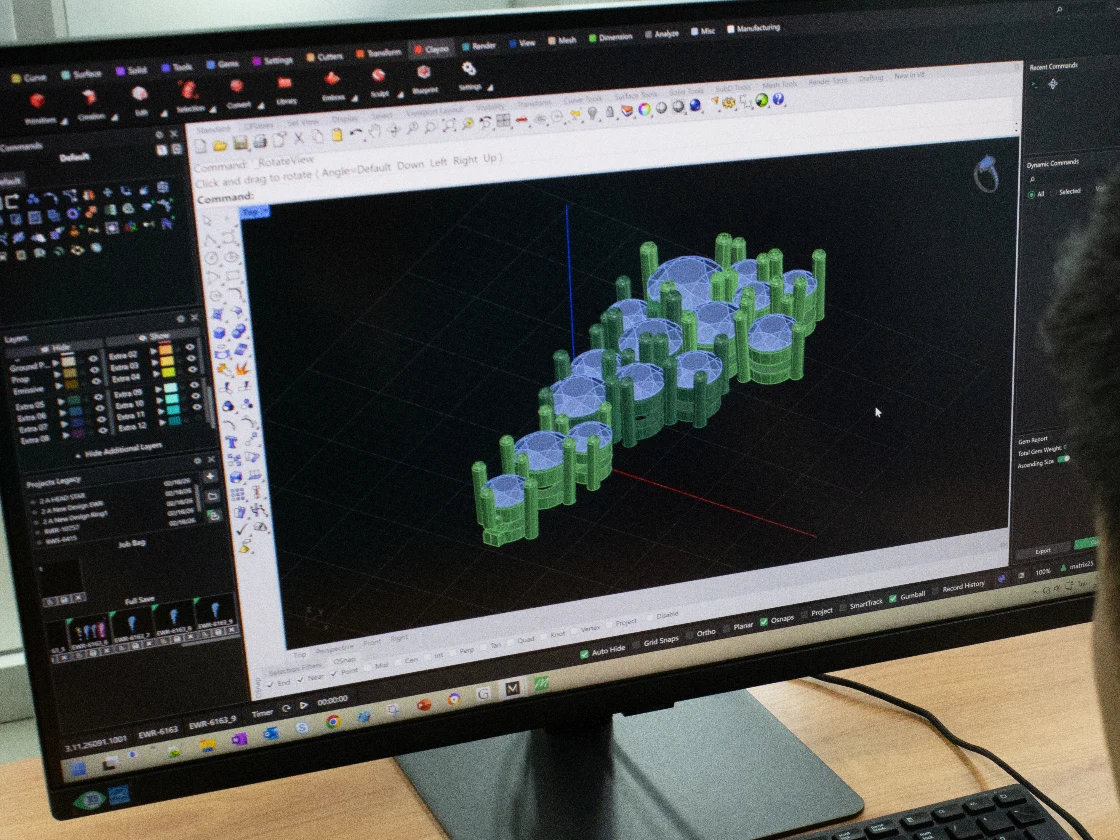1120x840 pixels.
Task: Open the Emboss tool
Action: click(x=331, y=79)
